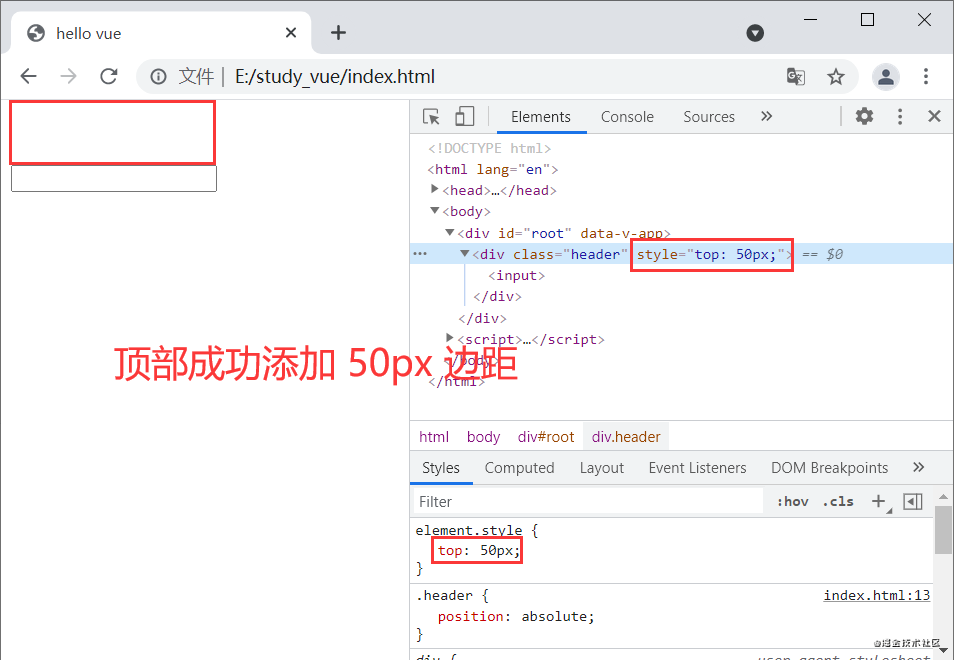Screen dimensions: 954x660
Task: Click the tab search dropdown circle
Action: click(x=755, y=33)
